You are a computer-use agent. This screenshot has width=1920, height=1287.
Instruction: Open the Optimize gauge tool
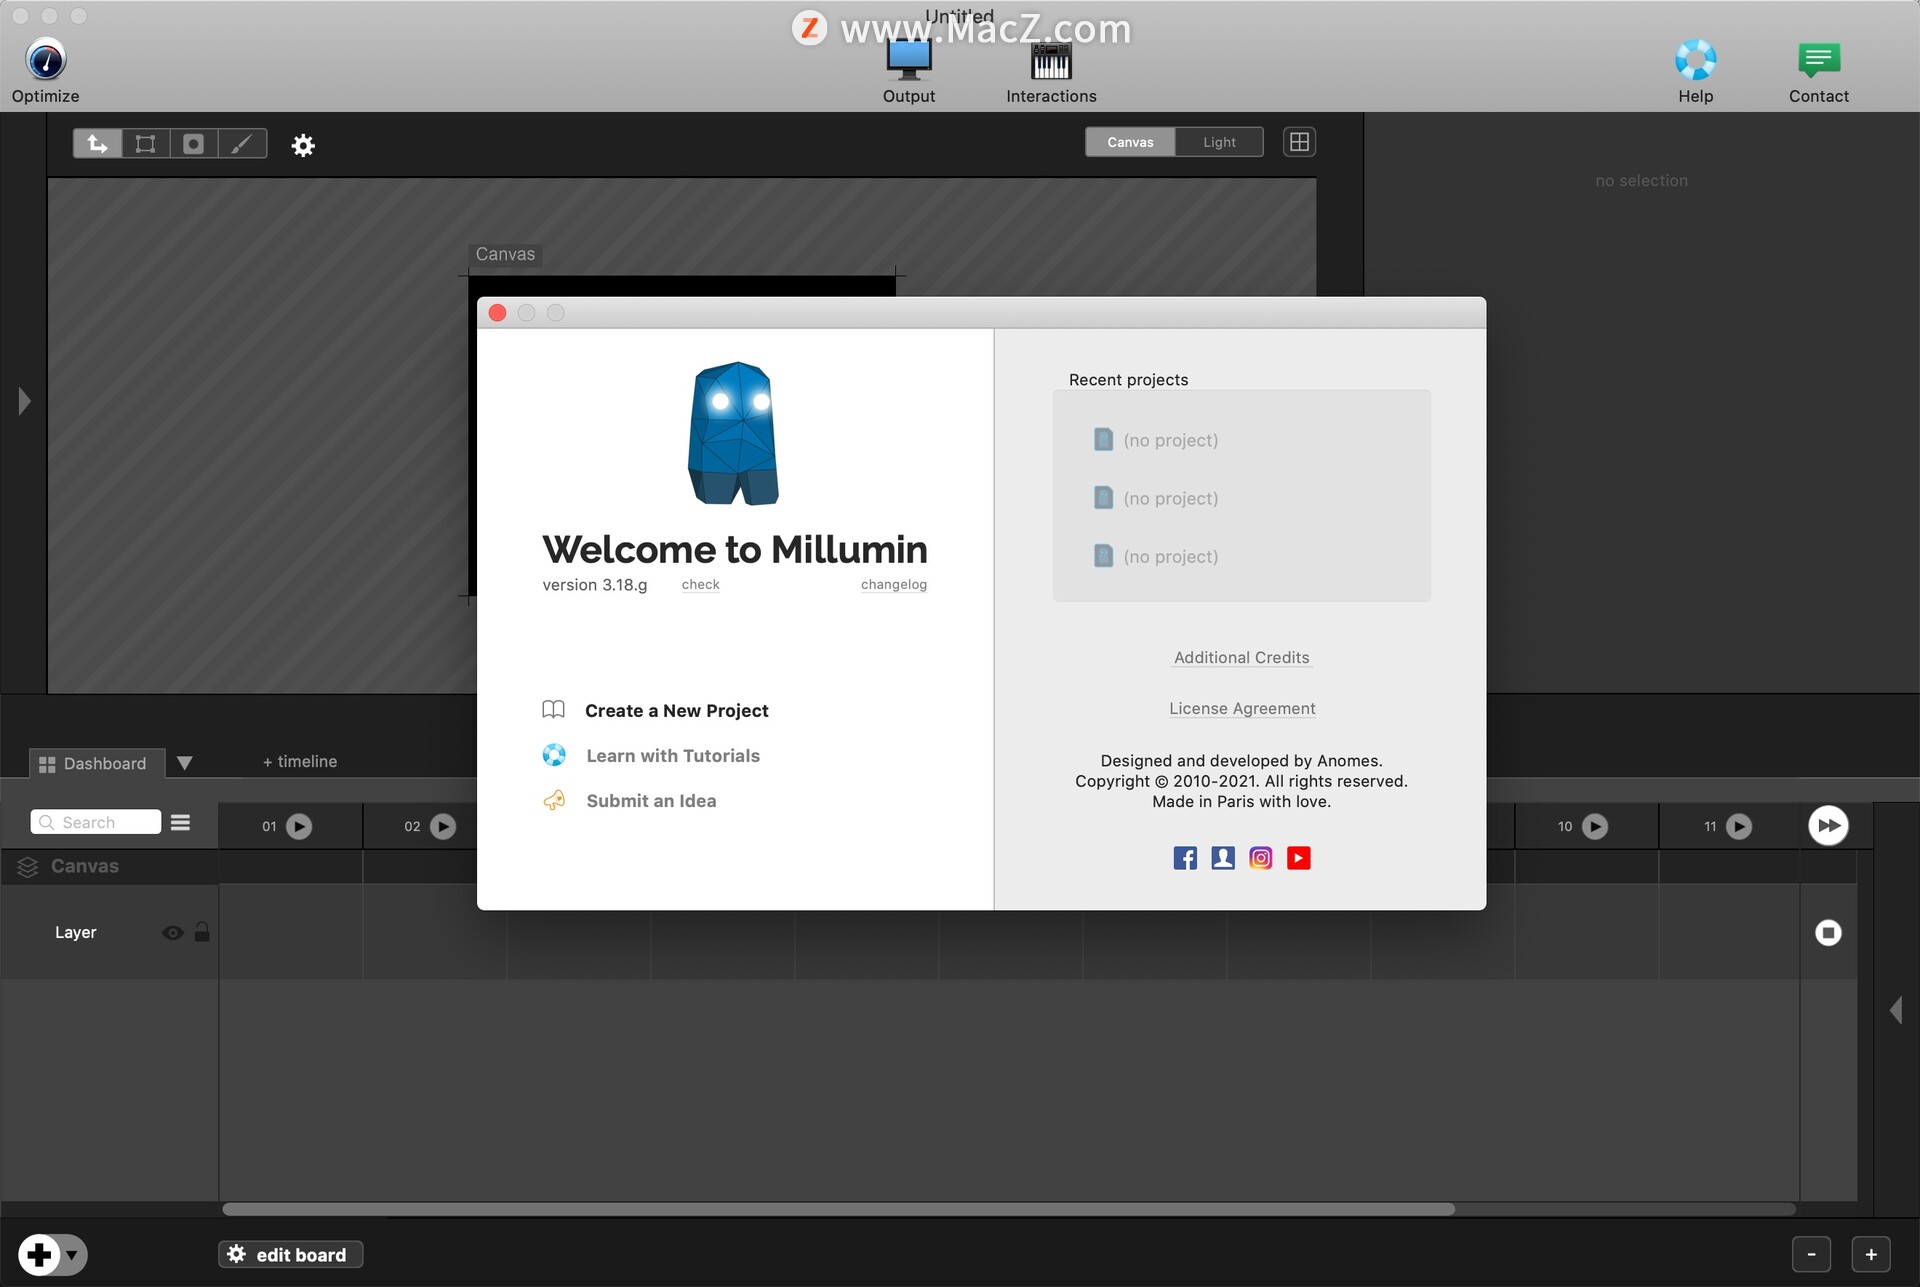click(45, 70)
